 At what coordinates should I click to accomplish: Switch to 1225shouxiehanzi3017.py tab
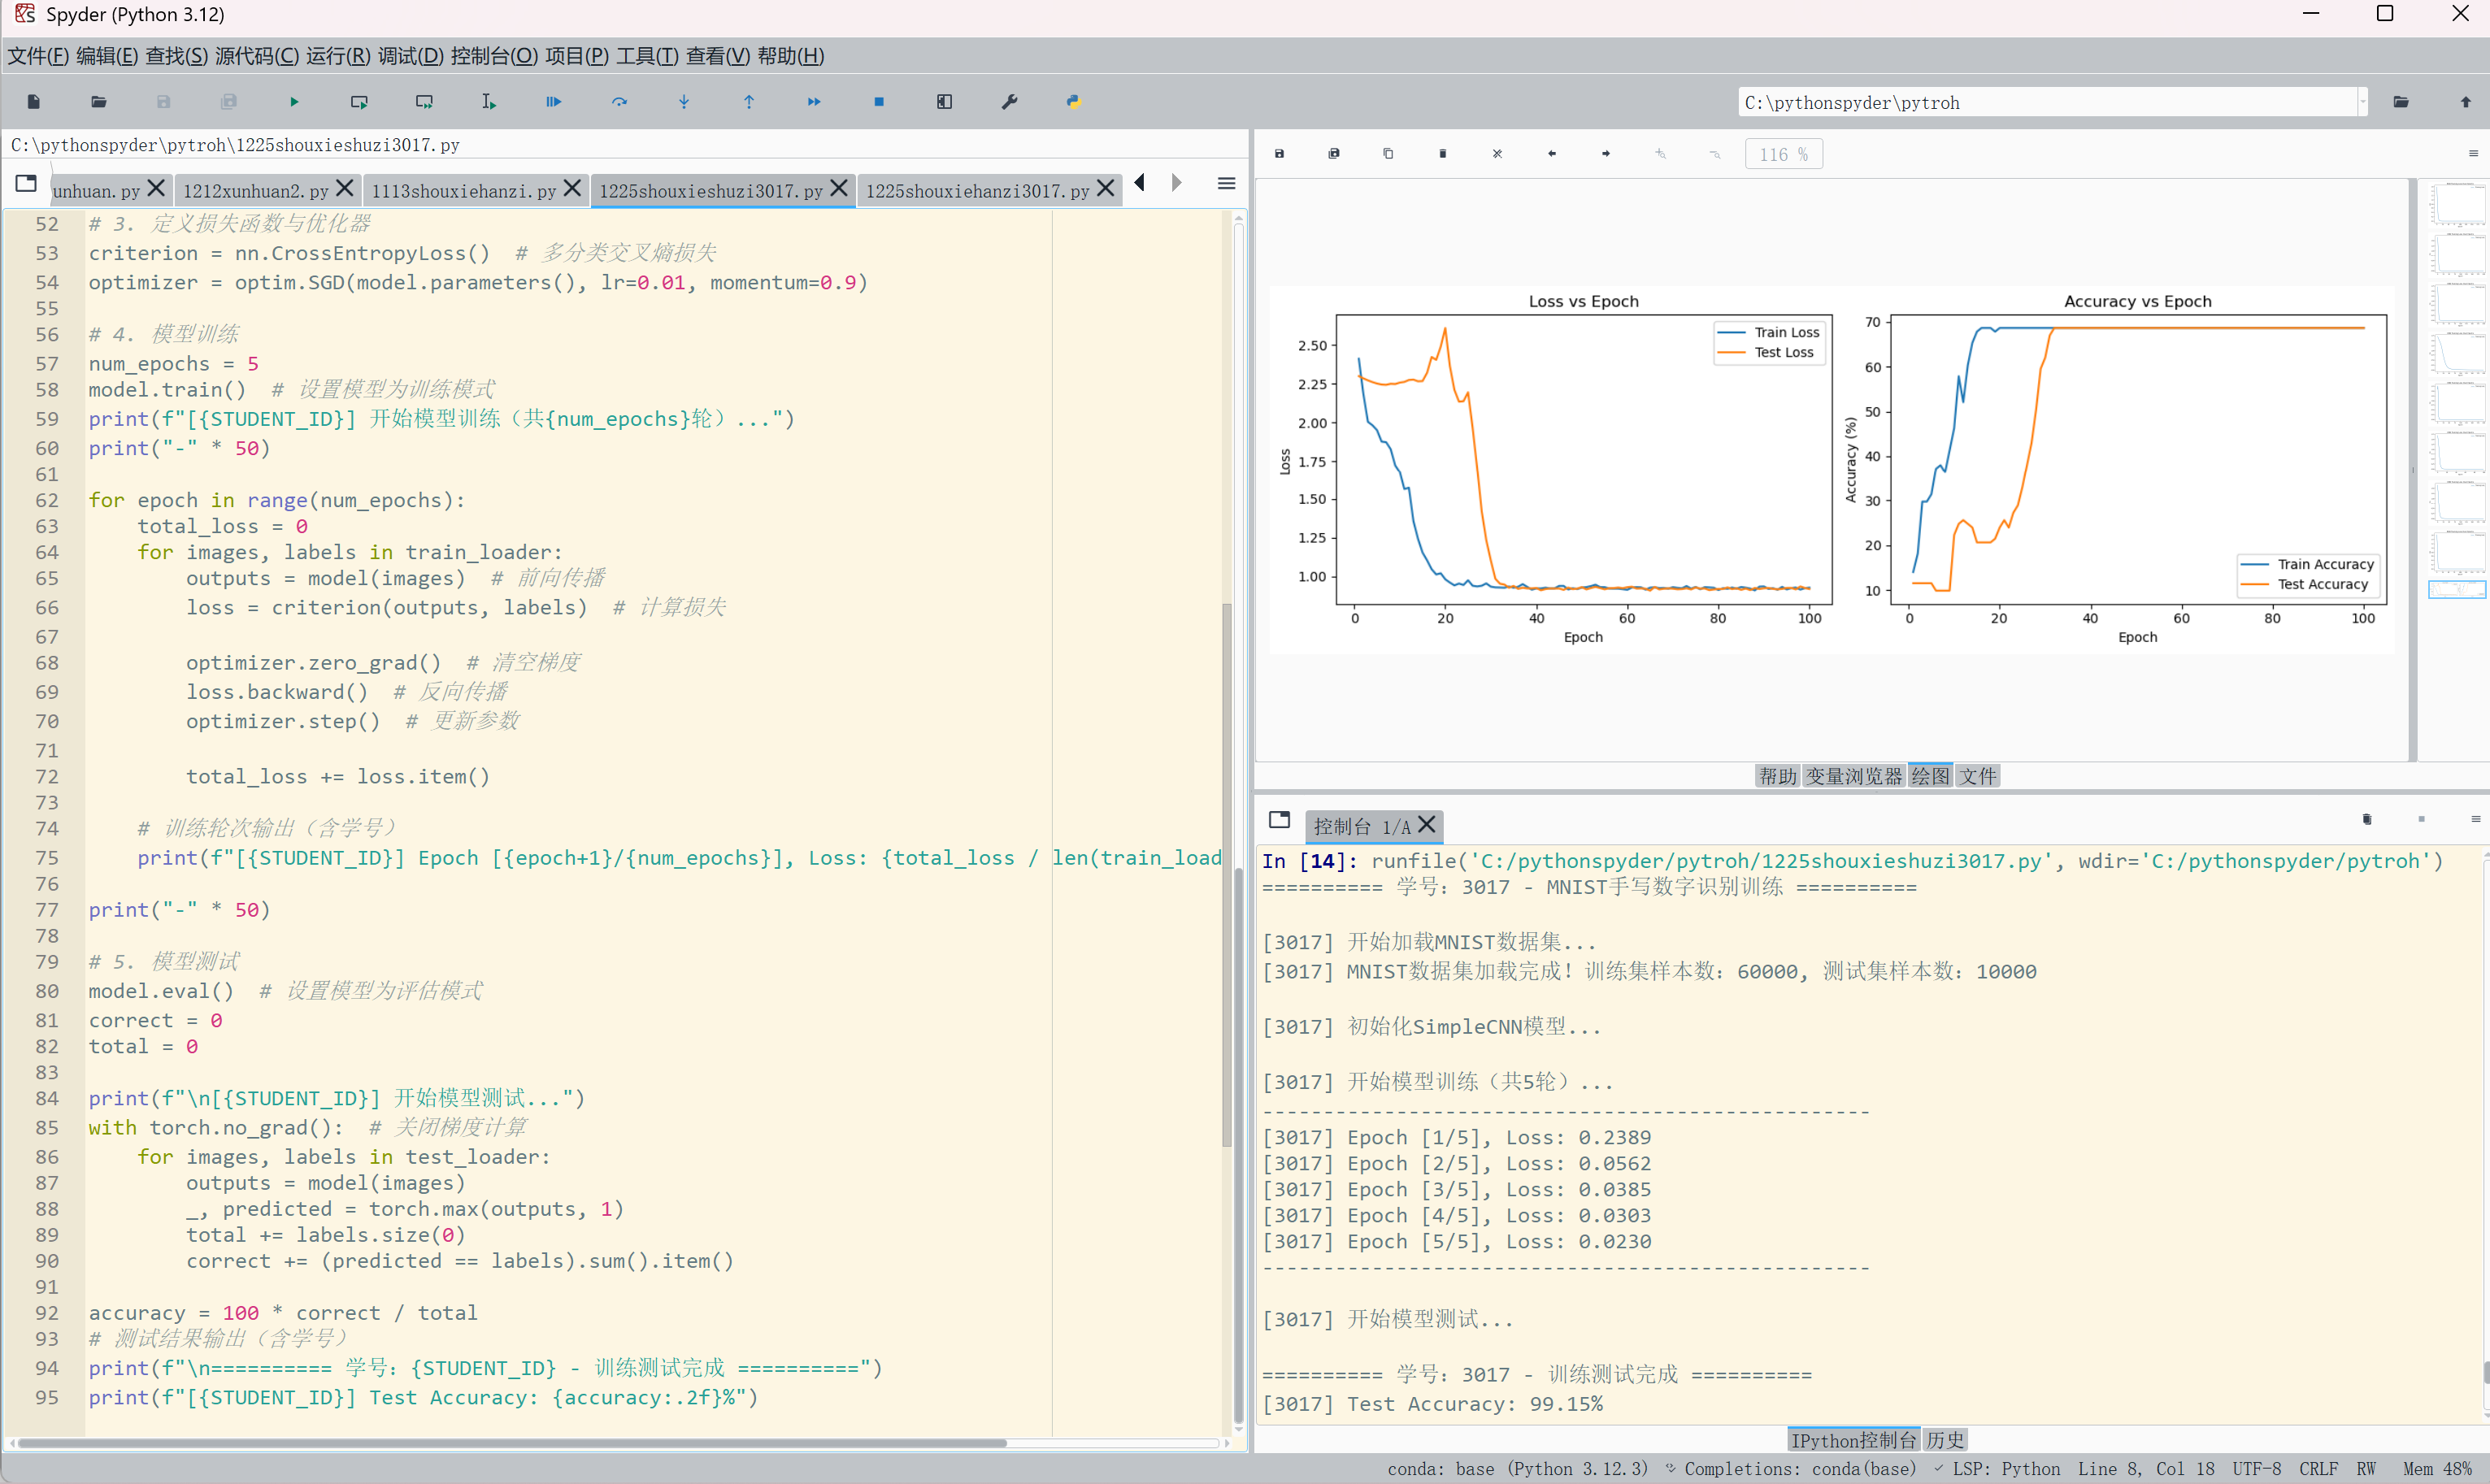pos(976,190)
